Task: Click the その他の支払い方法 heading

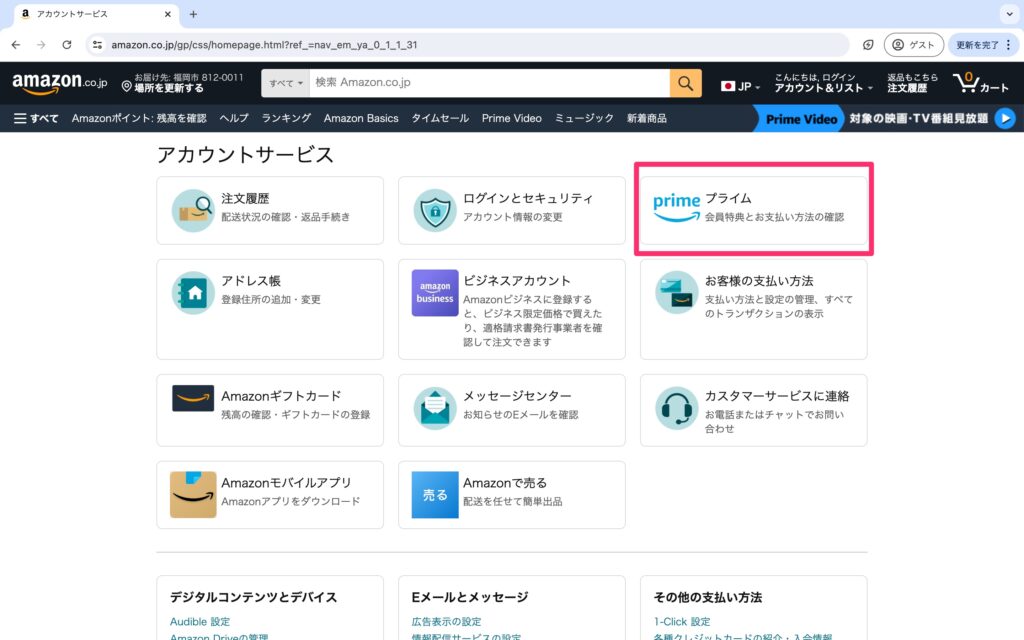Action: pyautogui.click(x=708, y=597)
